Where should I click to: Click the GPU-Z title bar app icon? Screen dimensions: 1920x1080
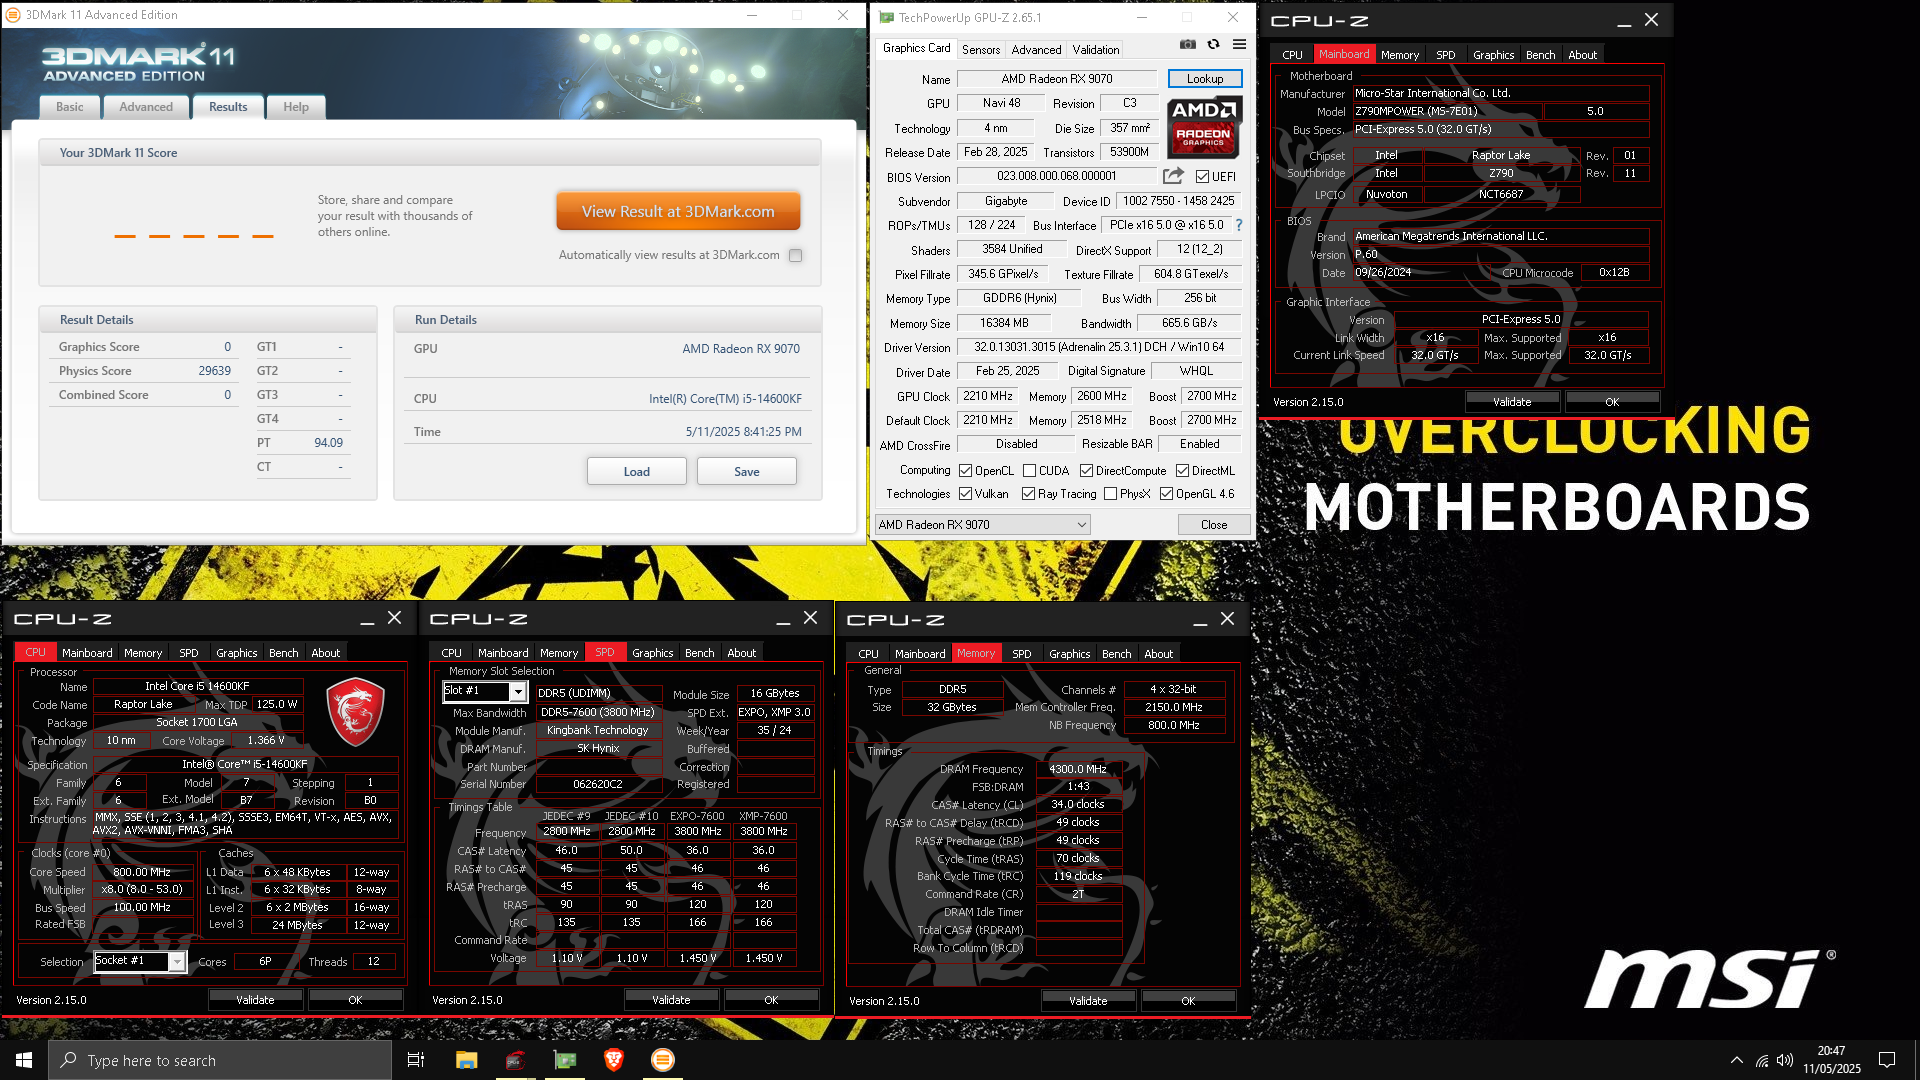[x=886, y=17]
